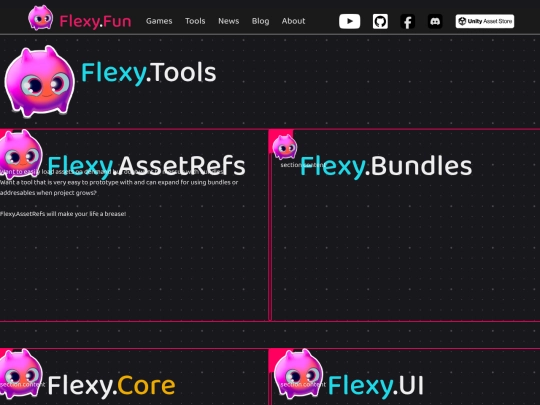
Task: Open the YouTube channel icon
Action: (350, 21)
